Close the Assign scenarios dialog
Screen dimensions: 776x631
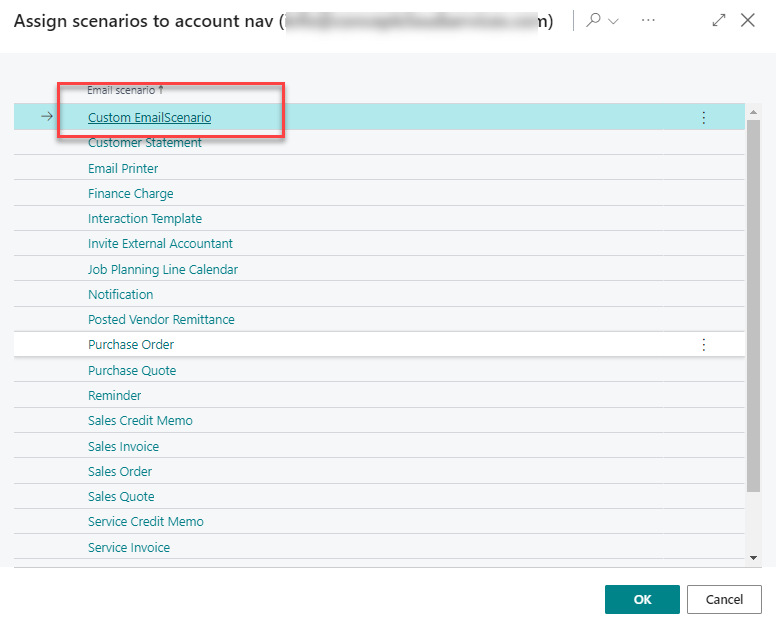[x=748, y=20]
